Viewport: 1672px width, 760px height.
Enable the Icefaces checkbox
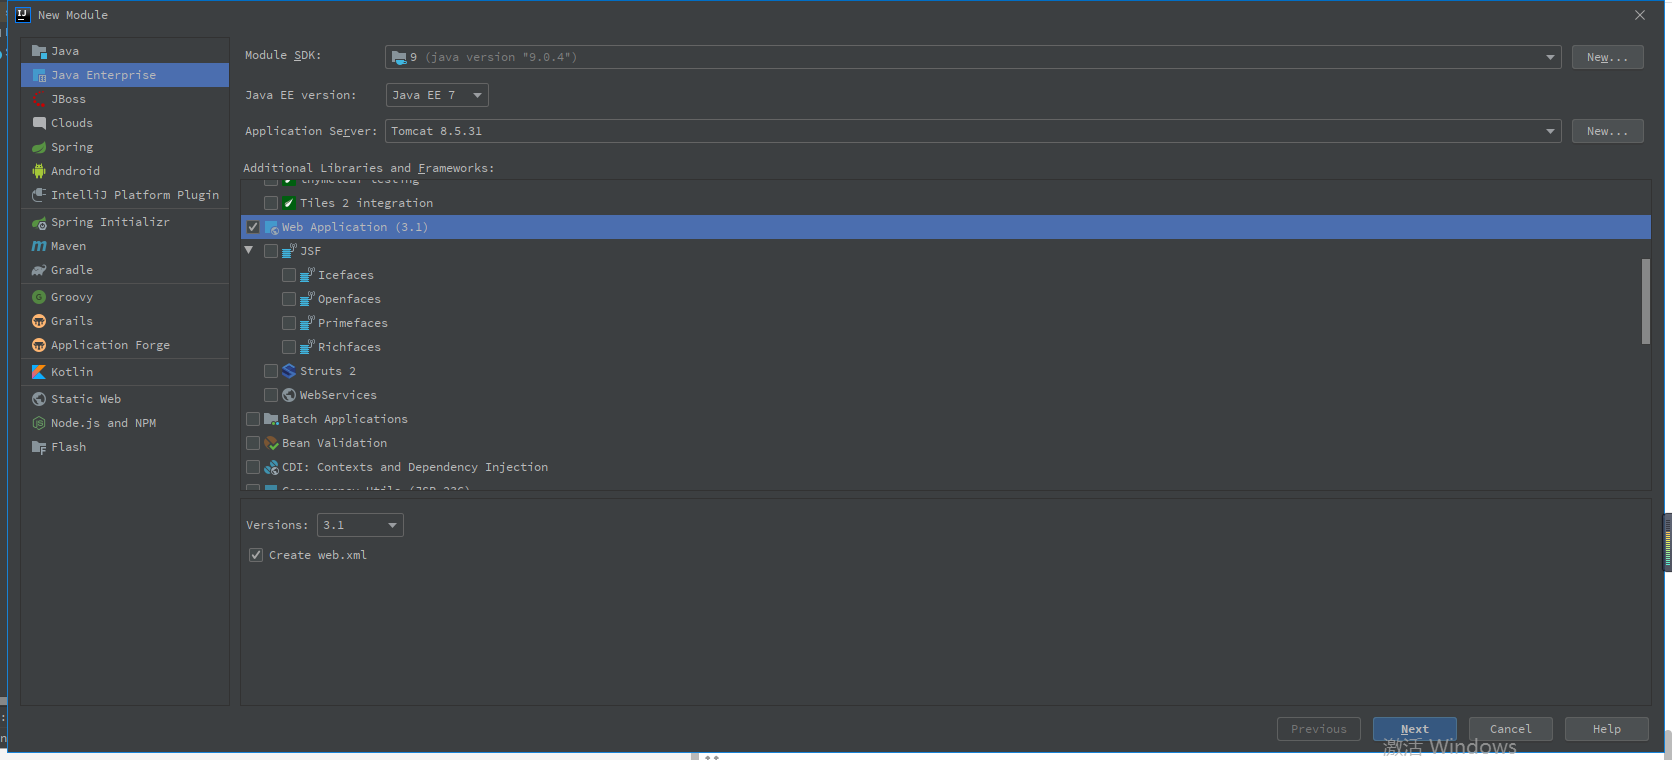point(289,275)
